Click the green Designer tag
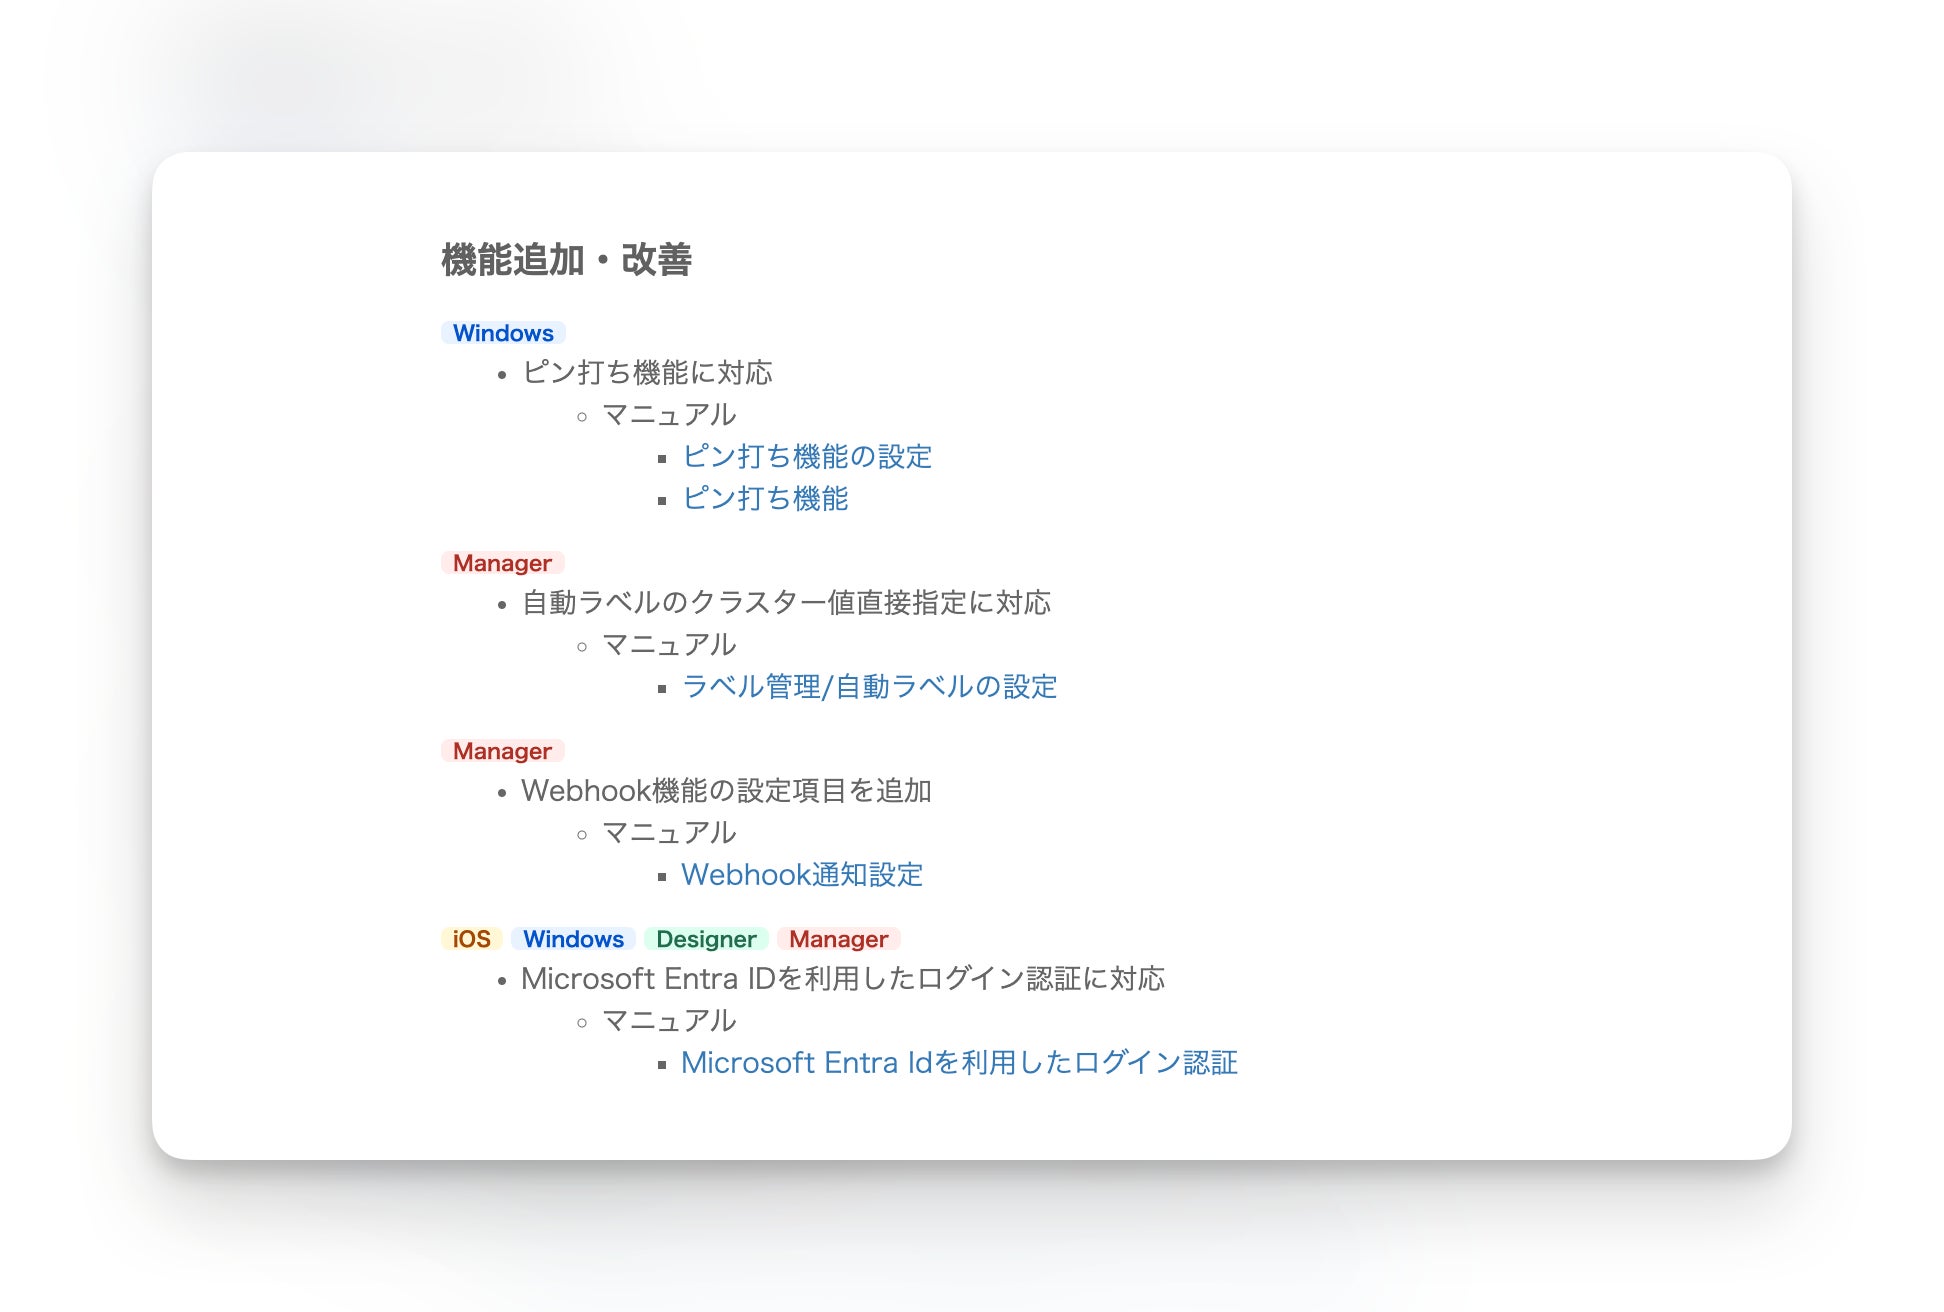This screenshot has height=1312, width=1944. (706, 939)
